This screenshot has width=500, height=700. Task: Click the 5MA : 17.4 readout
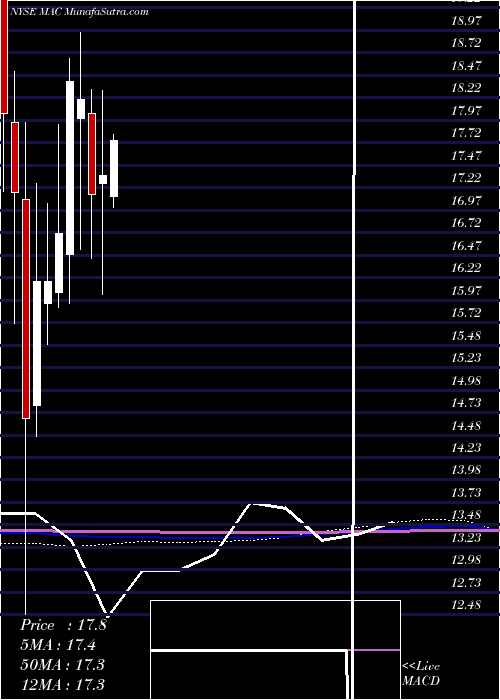[58, 645]
